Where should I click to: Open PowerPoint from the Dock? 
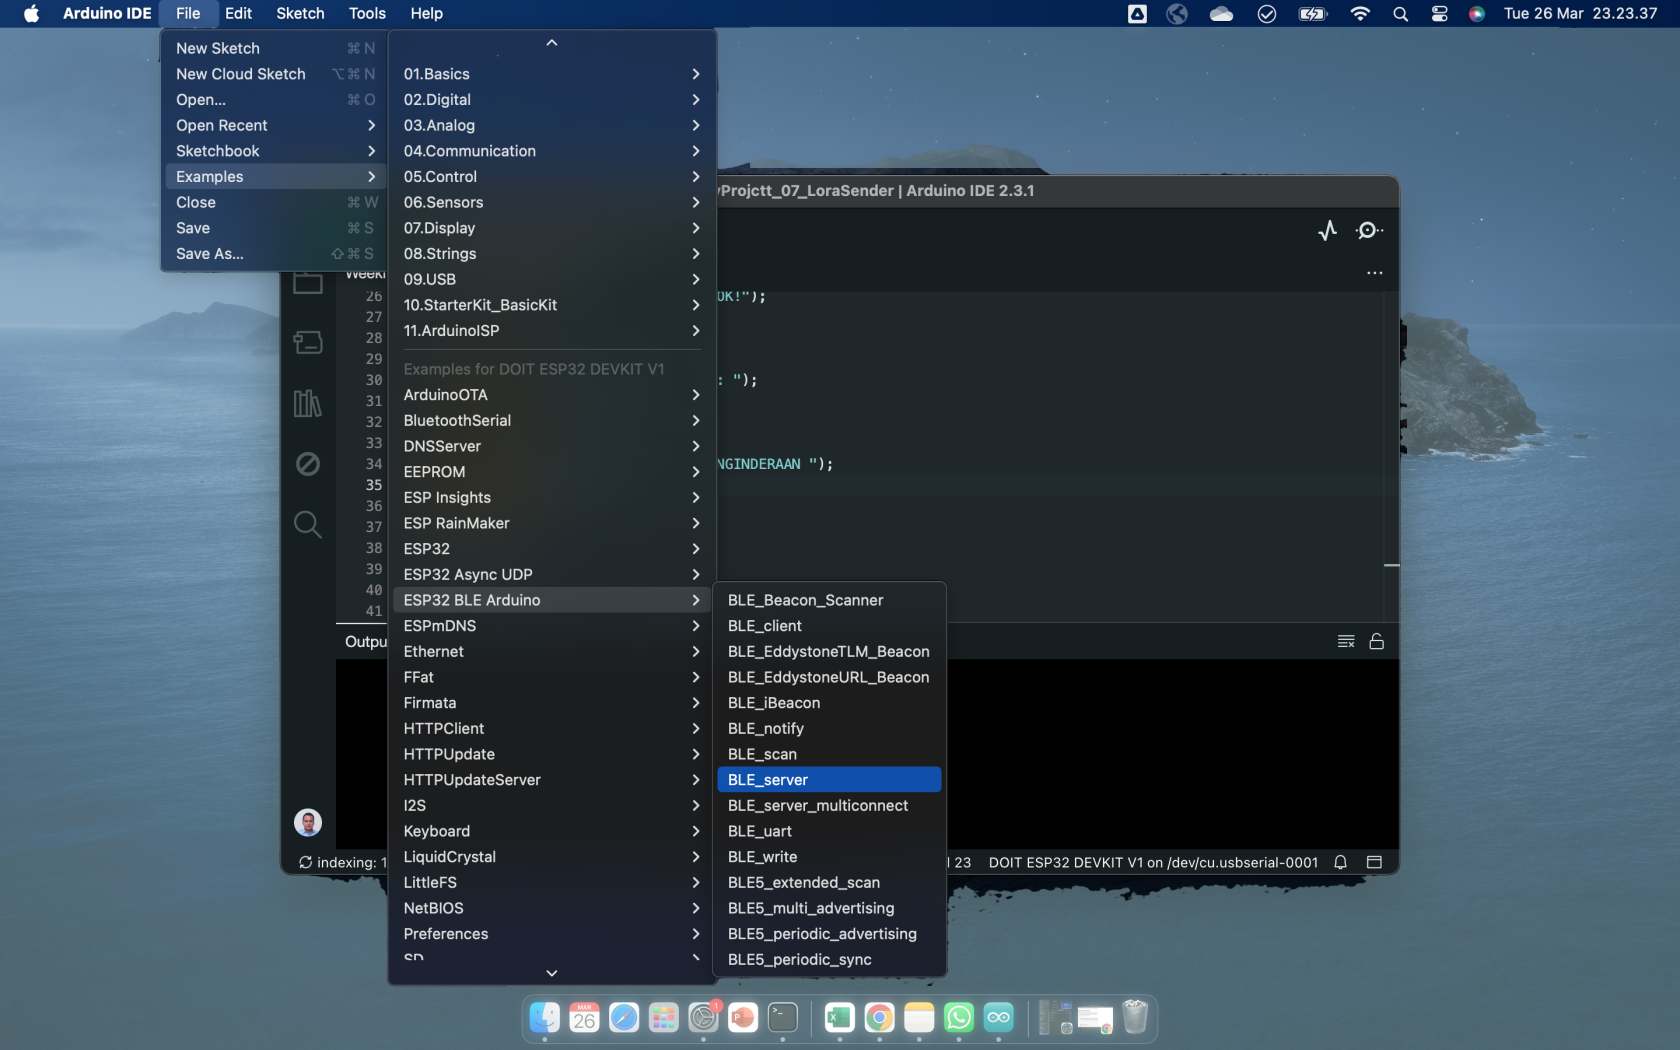point(743,1018)
